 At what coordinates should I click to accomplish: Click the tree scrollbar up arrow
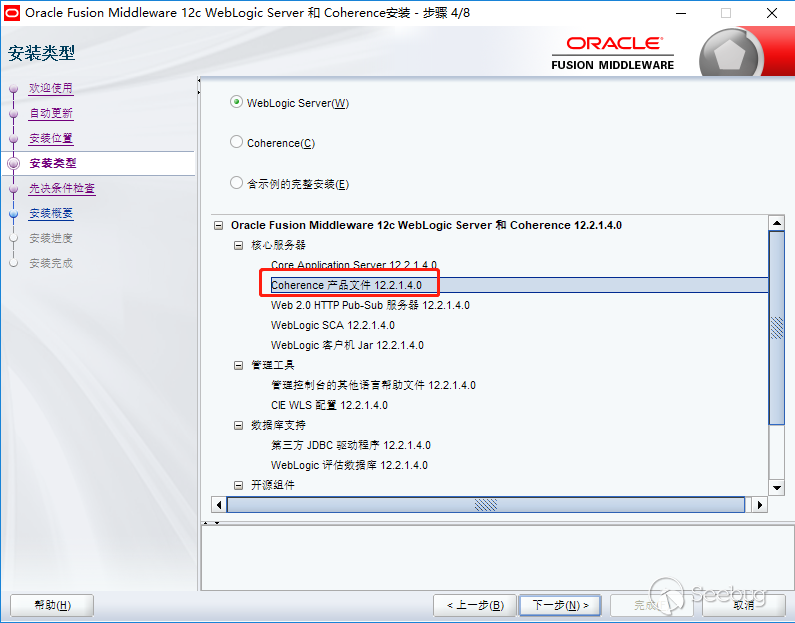[777, 223]
